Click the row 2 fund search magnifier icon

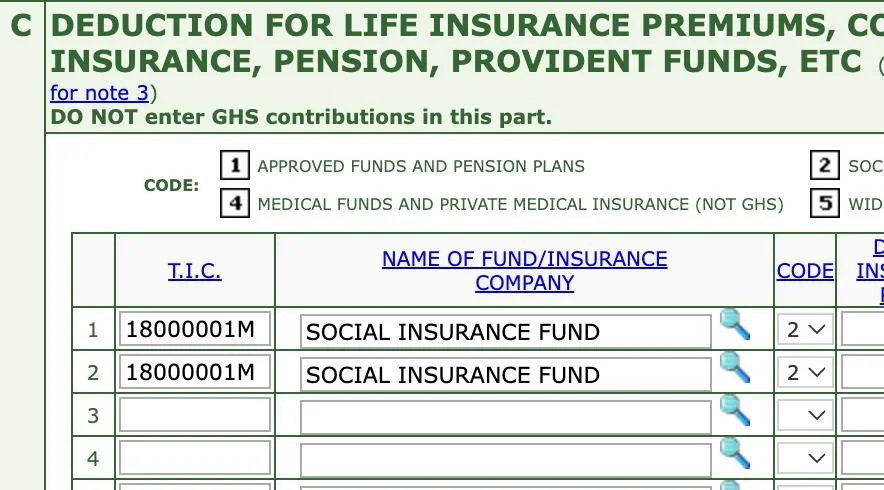point(735,367)
